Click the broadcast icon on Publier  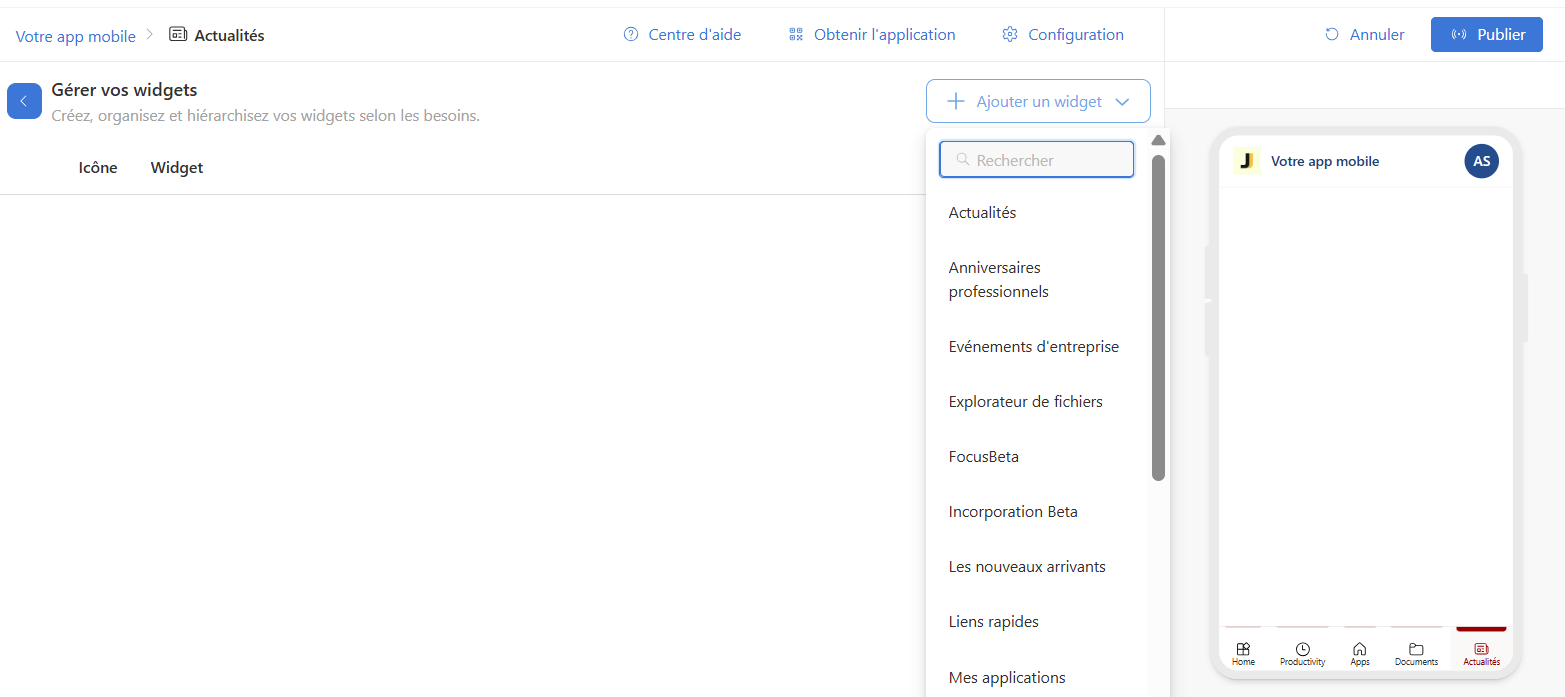pyautogui.click(x=1459, y=34)
